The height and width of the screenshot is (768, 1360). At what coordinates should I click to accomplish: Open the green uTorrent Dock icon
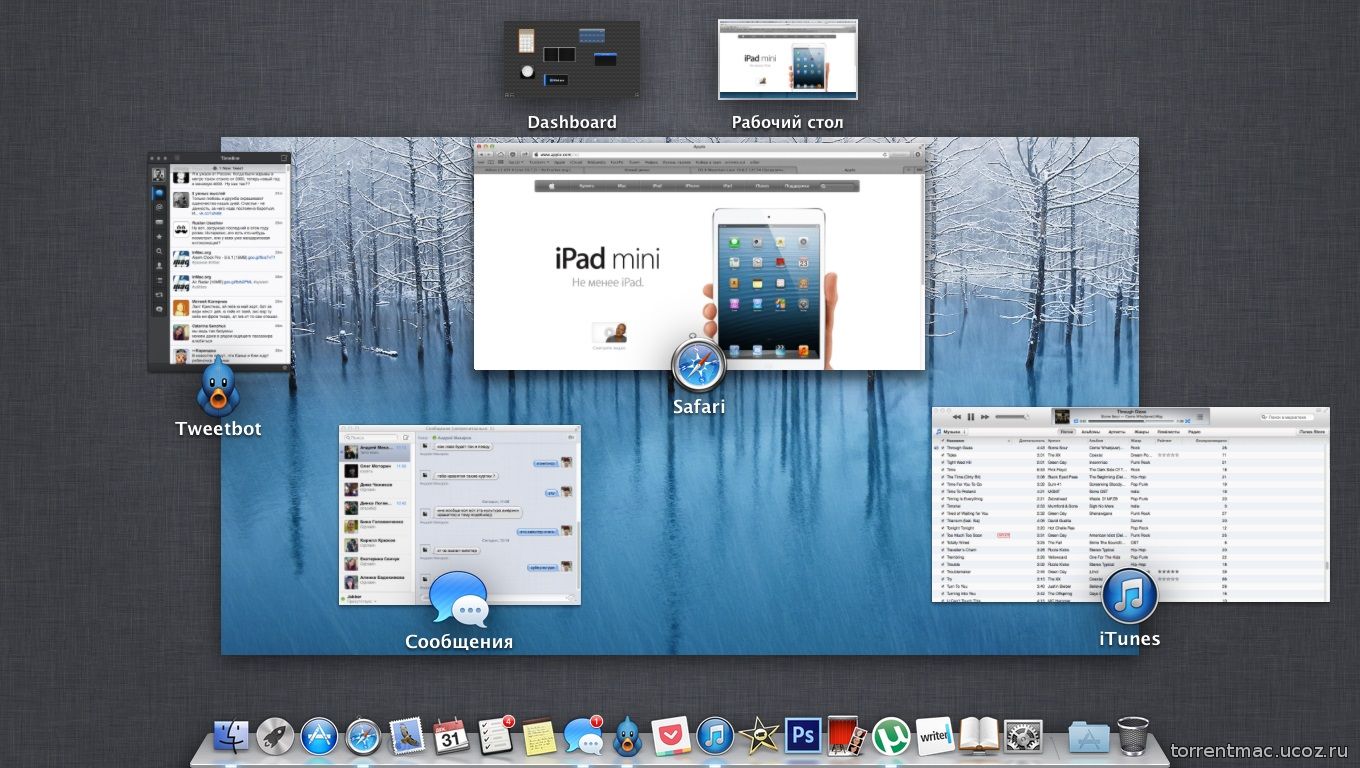click(x=890, y=736)
